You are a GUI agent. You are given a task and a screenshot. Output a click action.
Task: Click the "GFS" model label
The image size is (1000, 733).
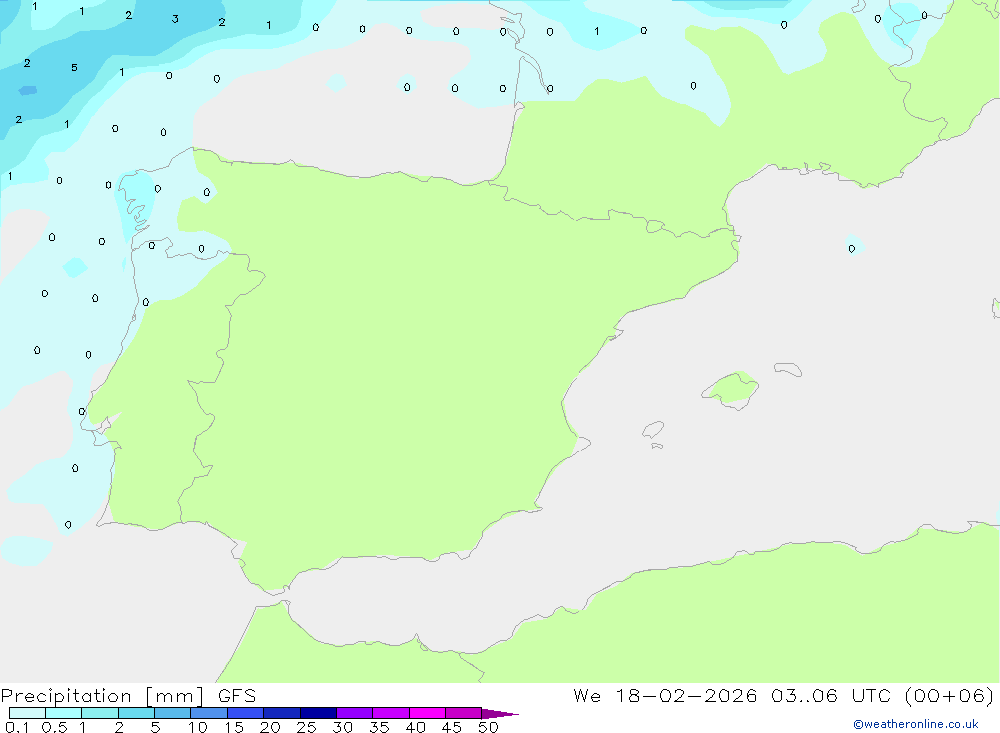237,696
